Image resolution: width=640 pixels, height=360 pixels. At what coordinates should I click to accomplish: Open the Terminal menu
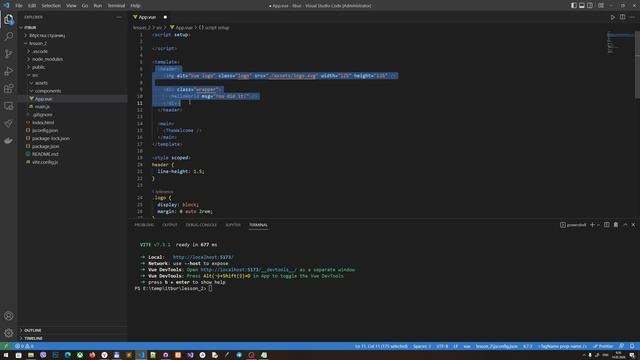pyautogui.click(x=116, y=6)
